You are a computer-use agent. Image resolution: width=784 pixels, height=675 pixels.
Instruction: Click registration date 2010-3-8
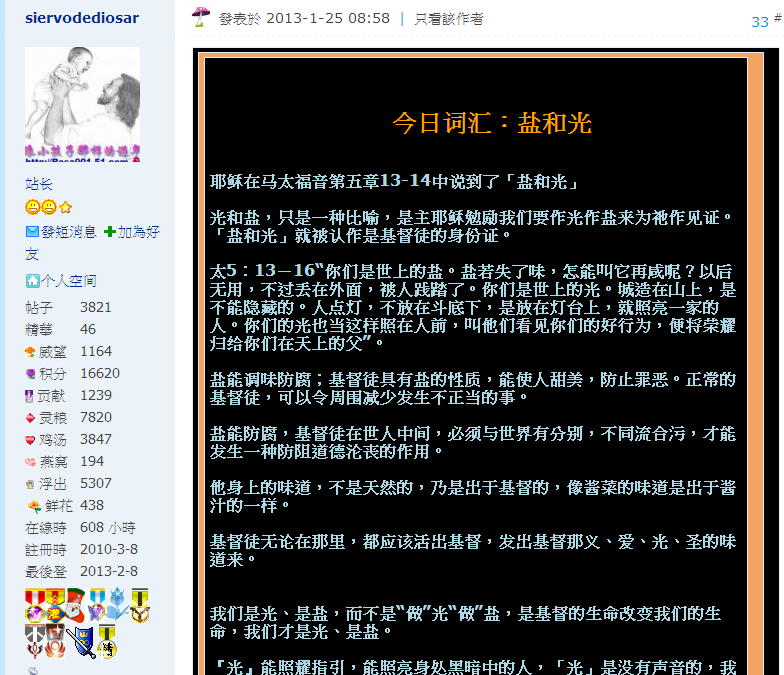[108, 549]
